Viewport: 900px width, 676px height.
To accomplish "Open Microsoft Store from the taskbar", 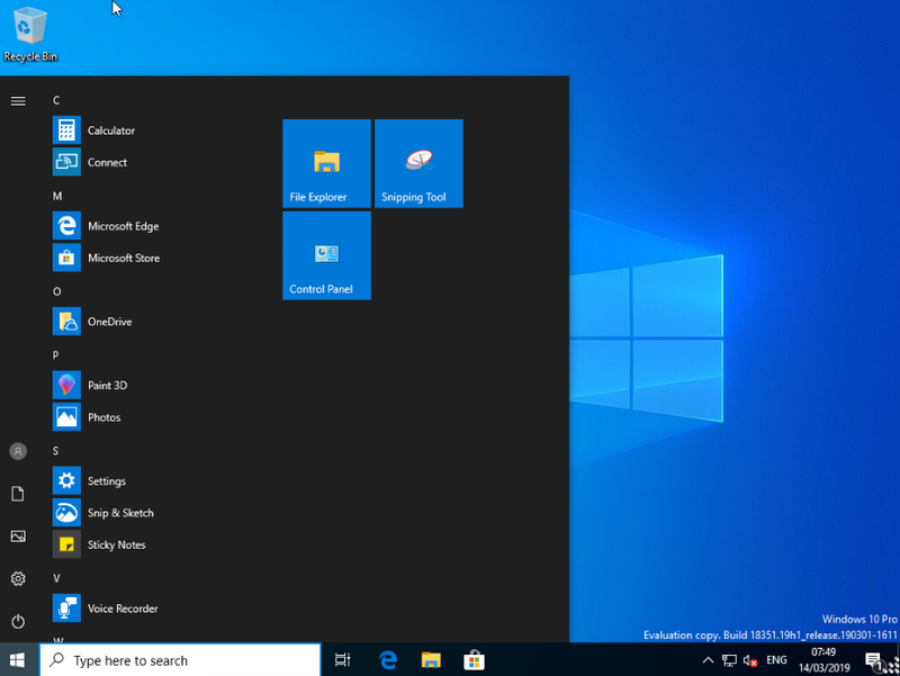I will (x=474, y=661).
